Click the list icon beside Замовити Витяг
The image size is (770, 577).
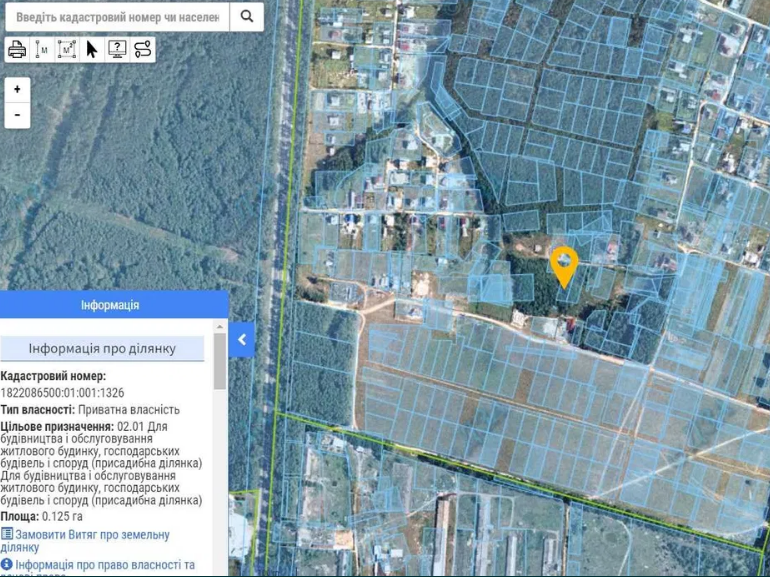[x=7, y=535]
